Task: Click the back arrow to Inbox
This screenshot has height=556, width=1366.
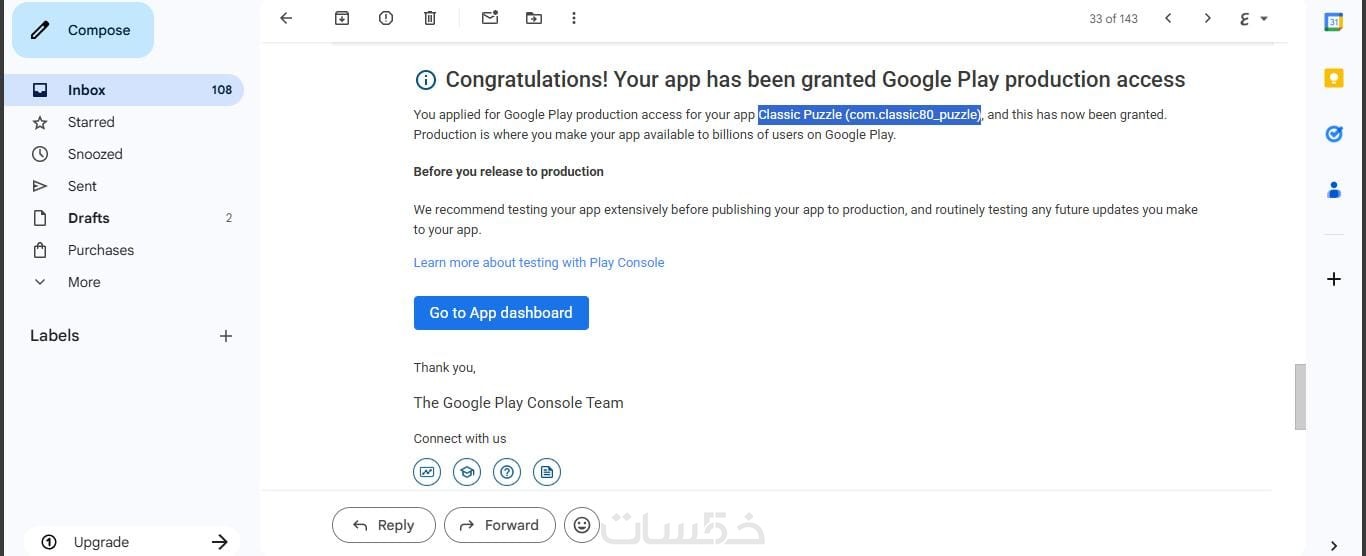Action: (x=286, y=18)
